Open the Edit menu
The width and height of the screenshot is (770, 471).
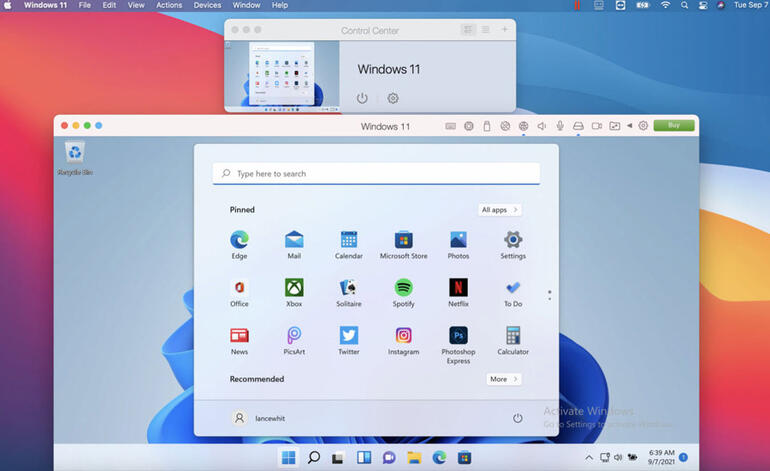click(109, 5)
